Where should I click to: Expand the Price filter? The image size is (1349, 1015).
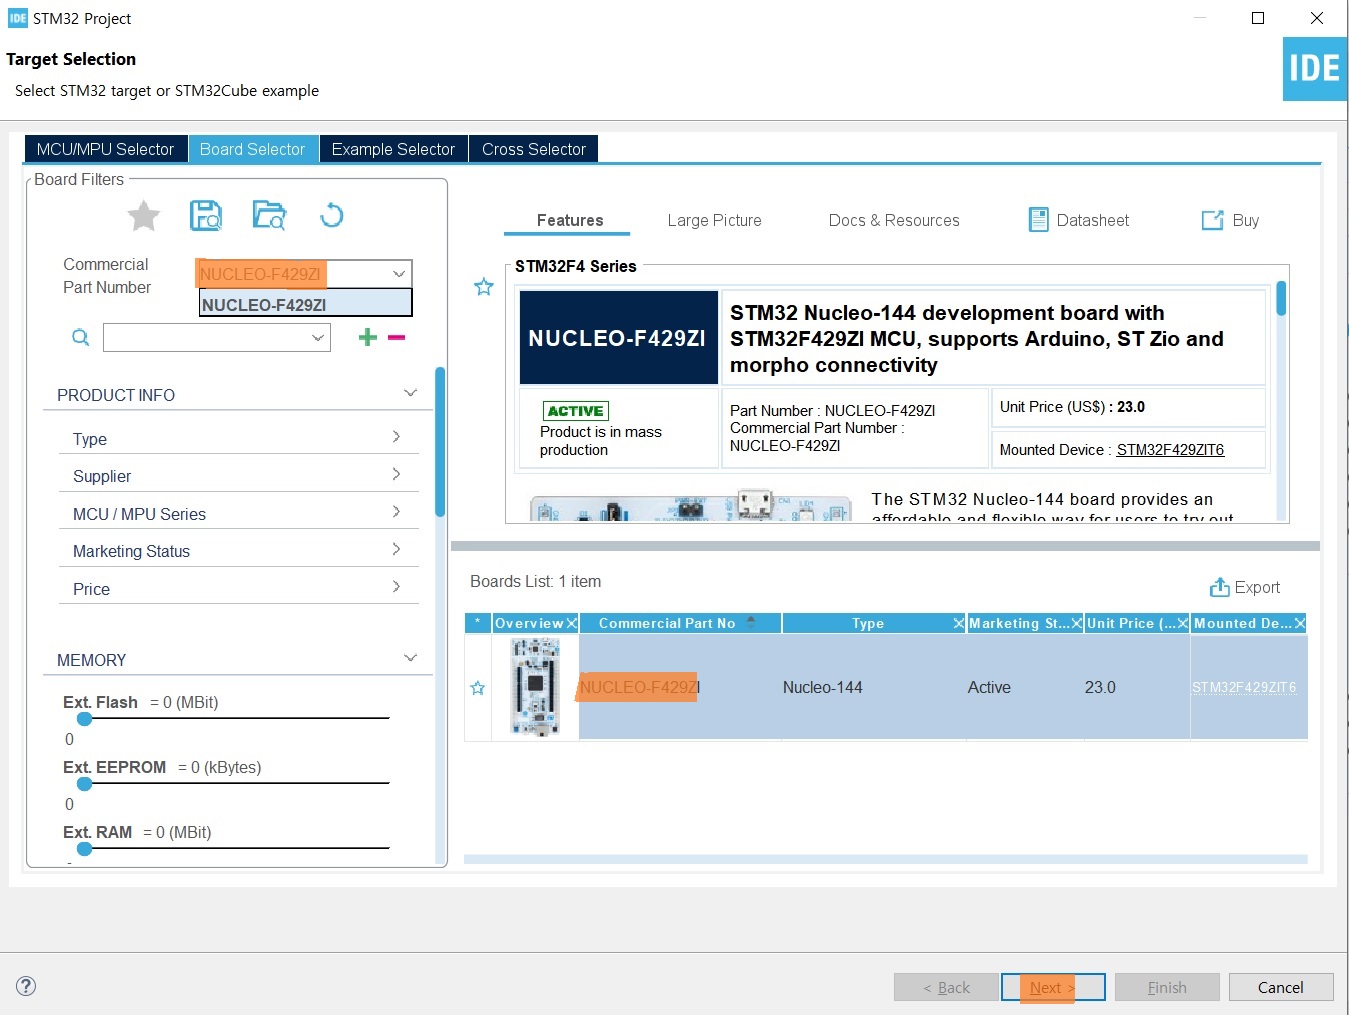pos(396,587)
